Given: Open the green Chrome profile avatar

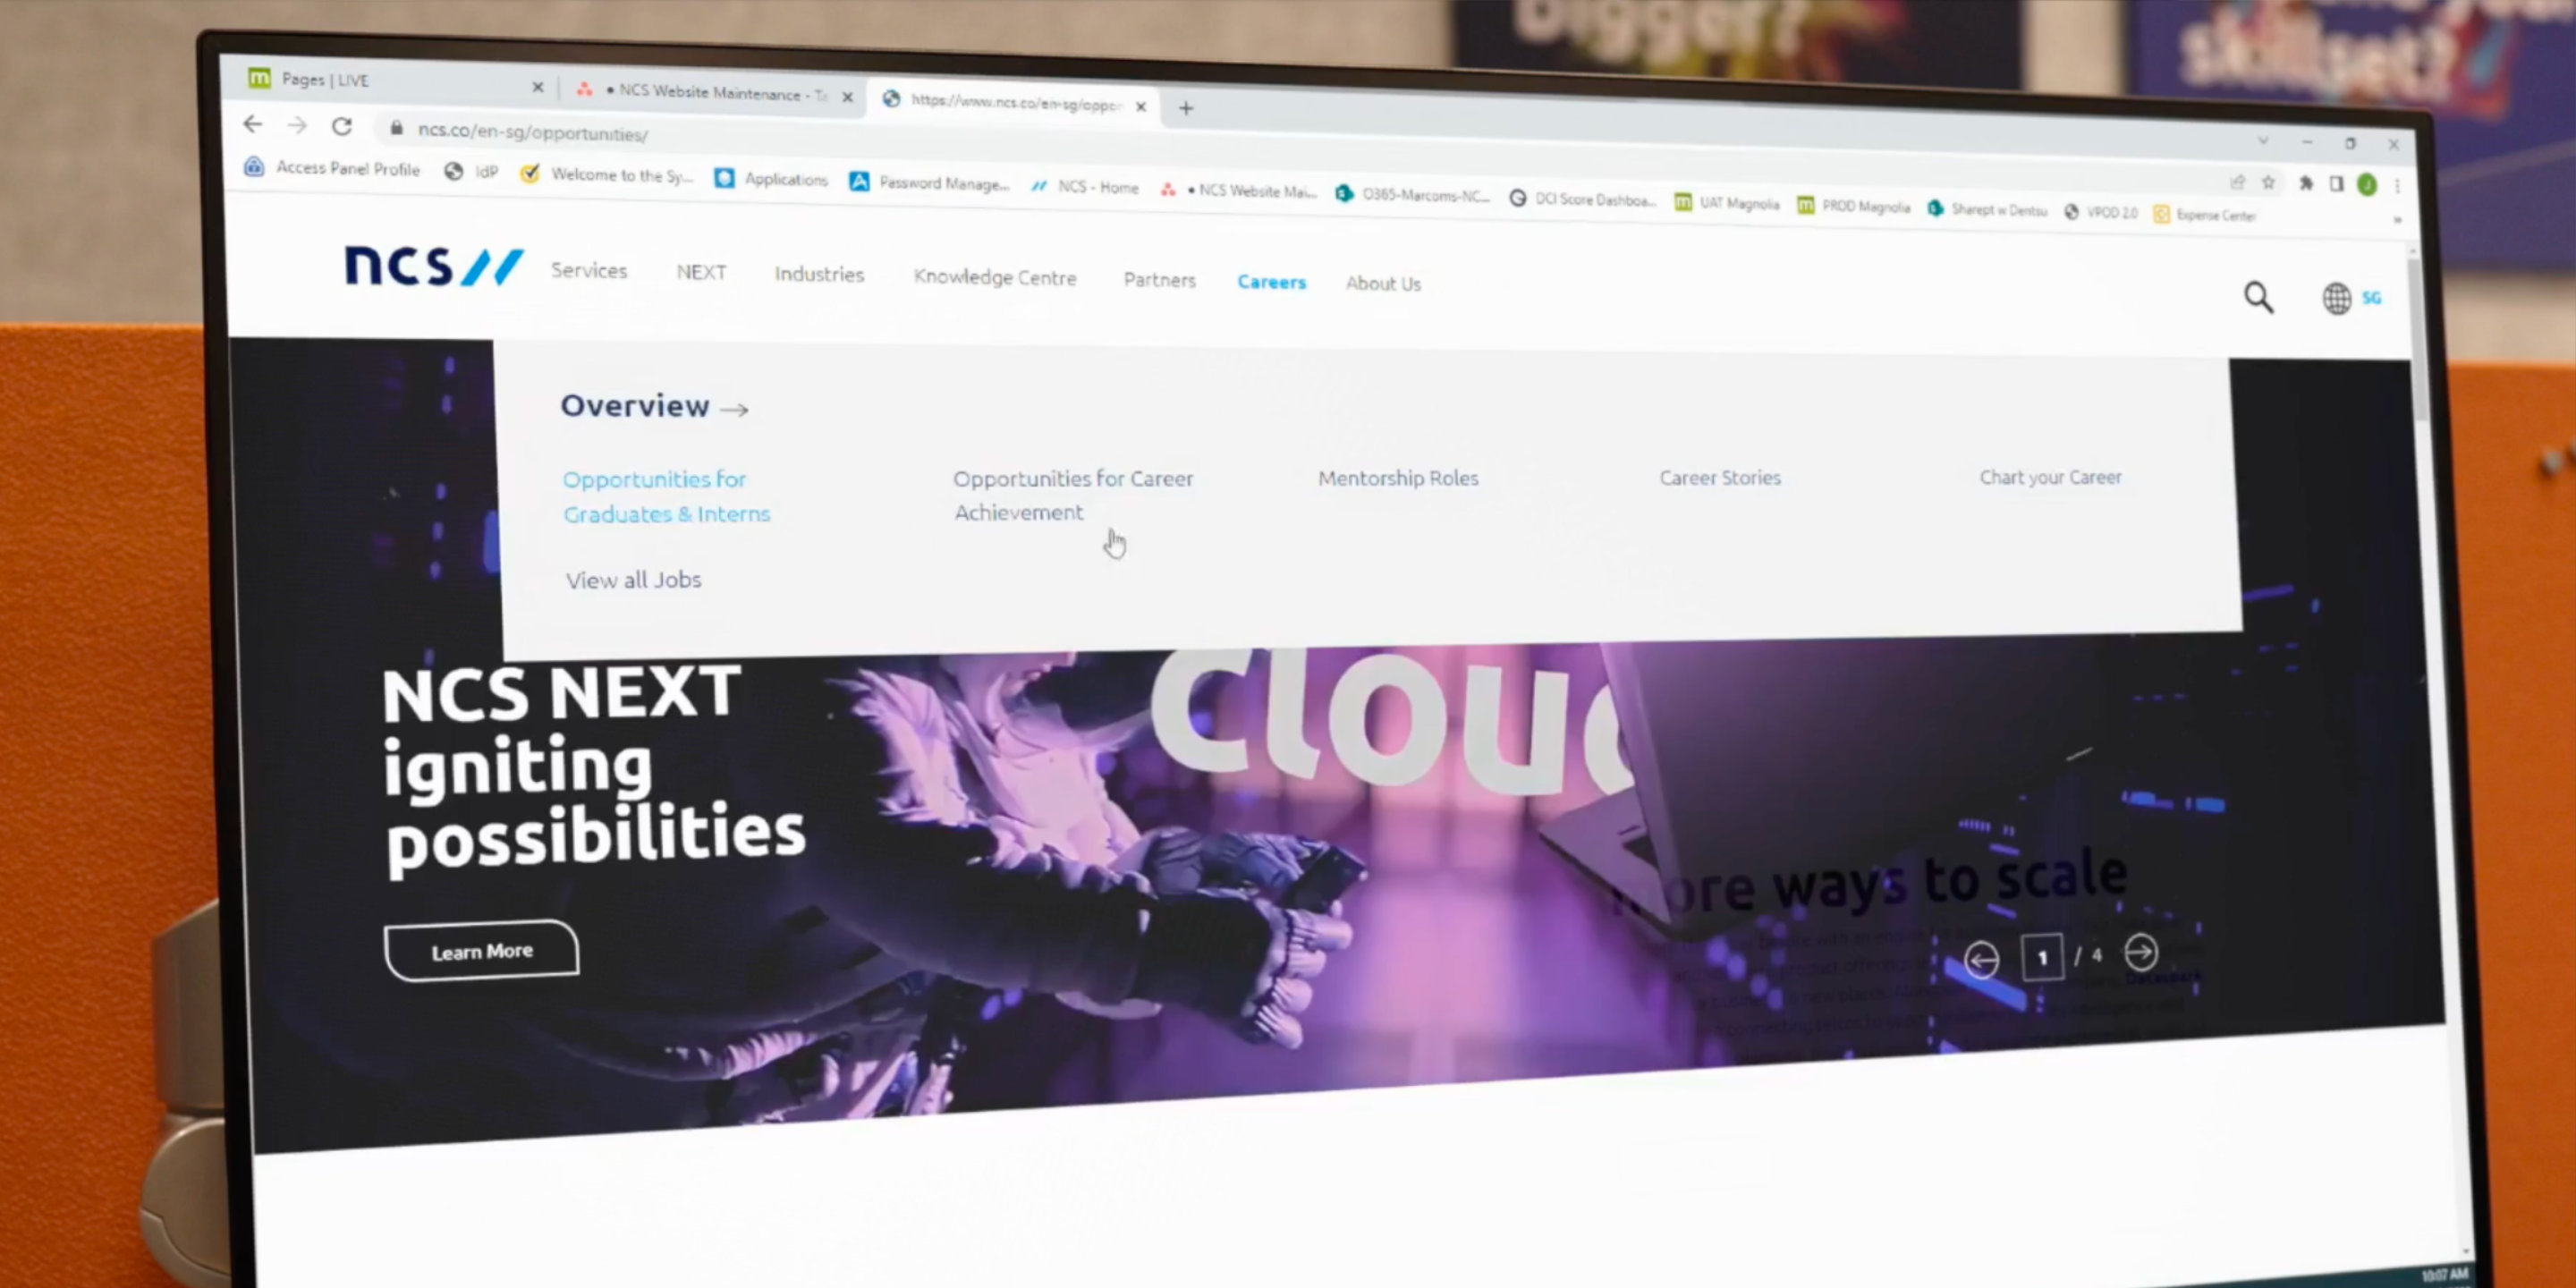Looking at the screenshot, I should click(x=2367, y=184).
